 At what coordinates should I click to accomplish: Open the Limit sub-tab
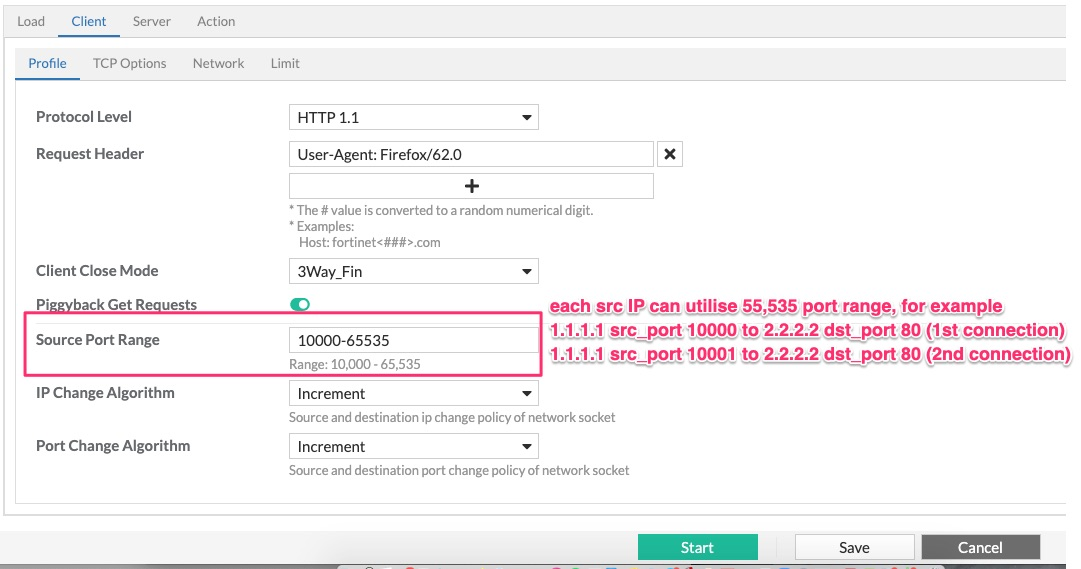tap(285, 63)
